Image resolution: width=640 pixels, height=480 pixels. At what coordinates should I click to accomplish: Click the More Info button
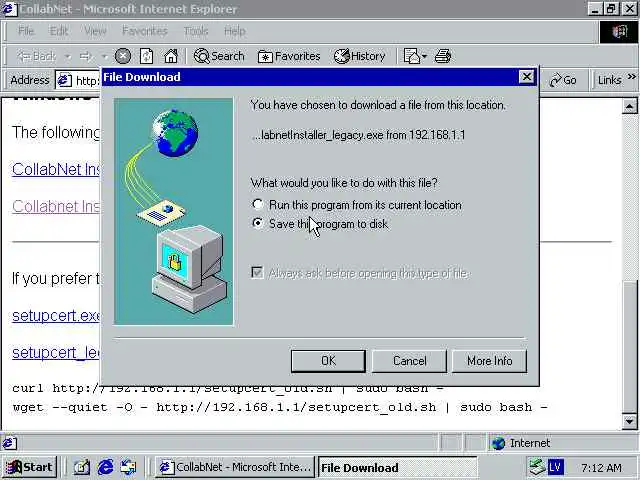[x=489, y=361]
